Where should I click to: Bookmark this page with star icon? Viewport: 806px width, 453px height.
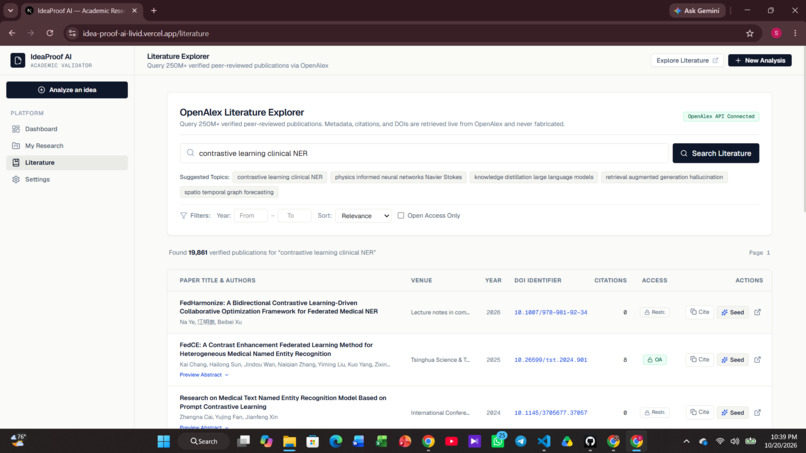[749, 33]
